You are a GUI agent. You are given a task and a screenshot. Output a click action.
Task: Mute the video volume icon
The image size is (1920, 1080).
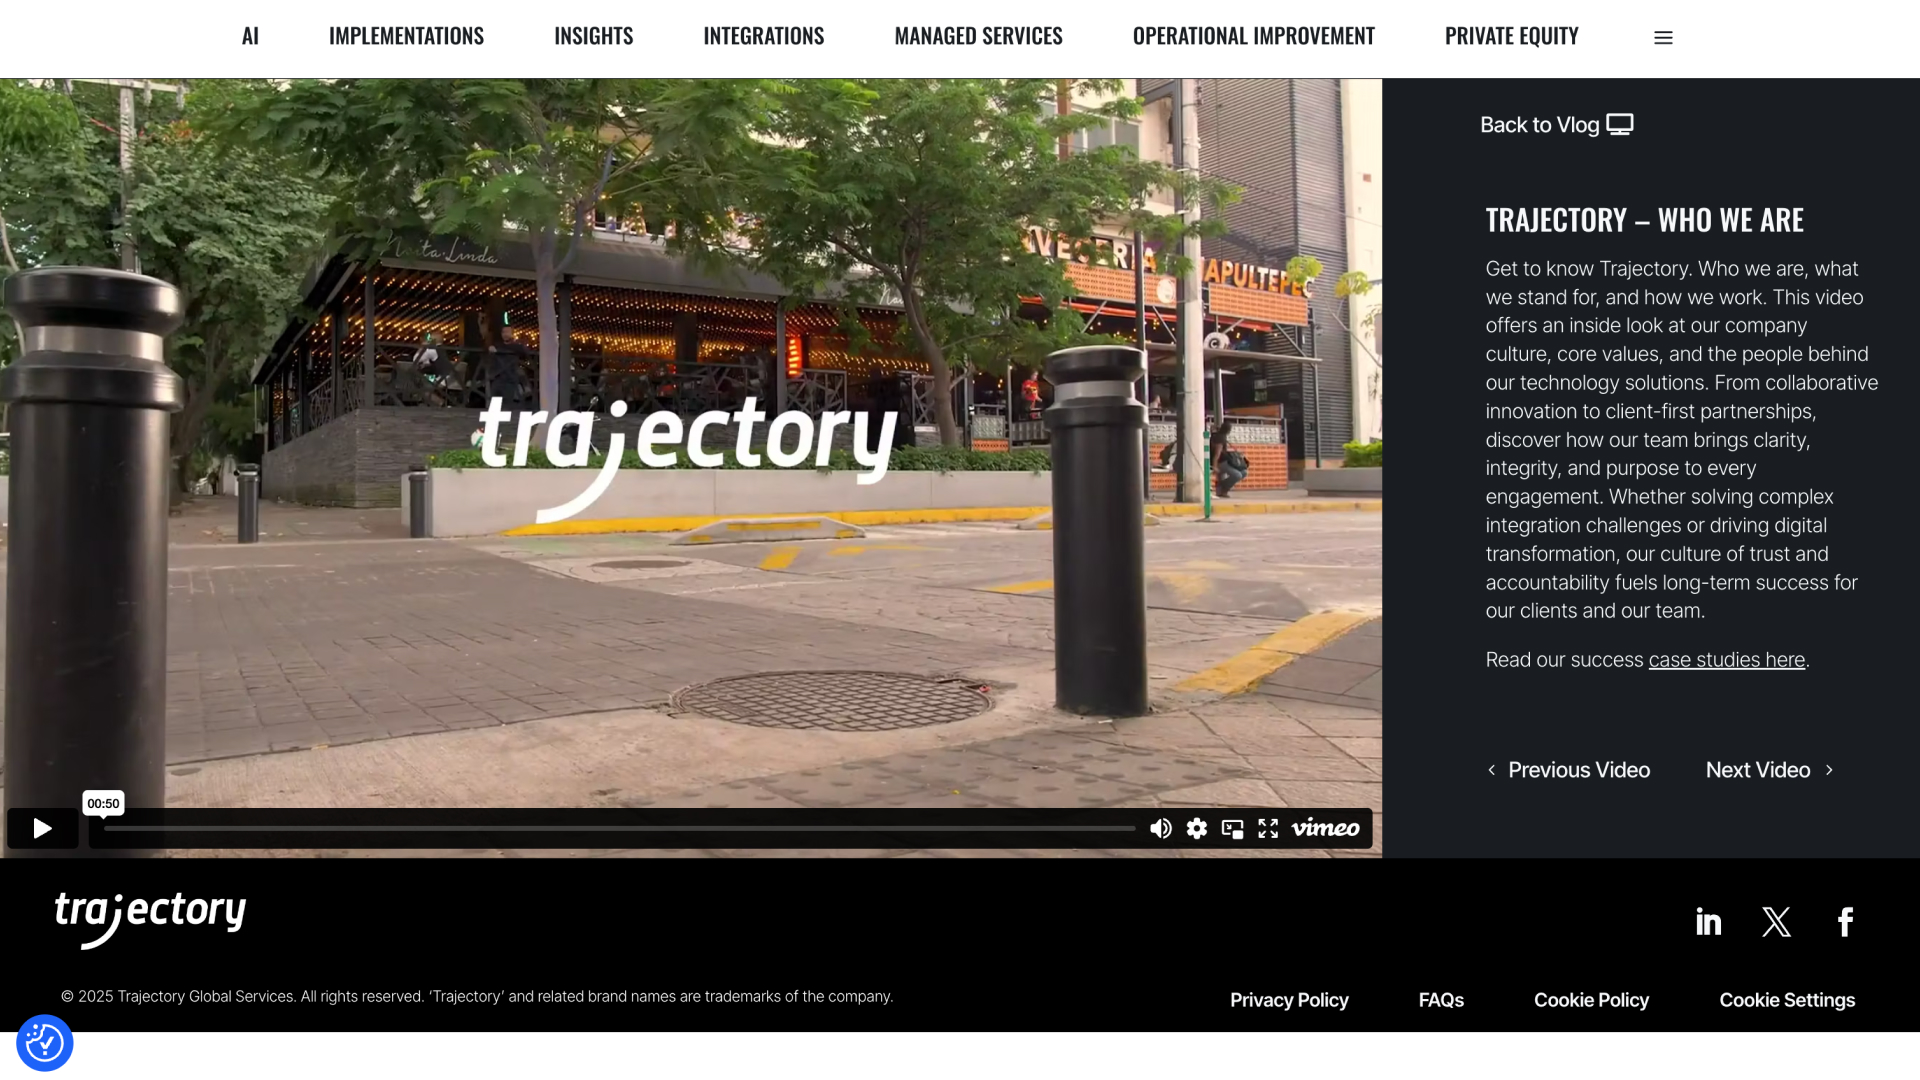[x=1160, y=828]
